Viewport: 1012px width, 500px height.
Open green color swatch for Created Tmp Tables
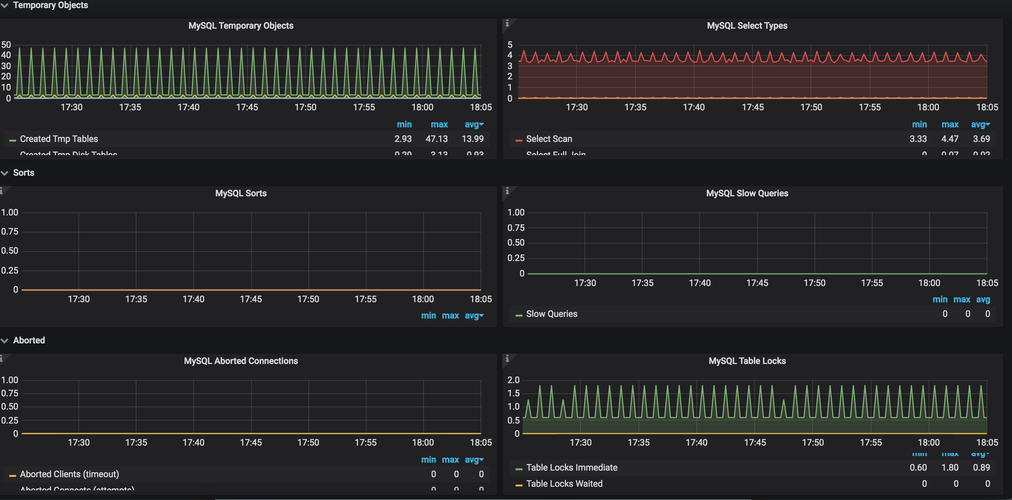click(x=12, y=139)
